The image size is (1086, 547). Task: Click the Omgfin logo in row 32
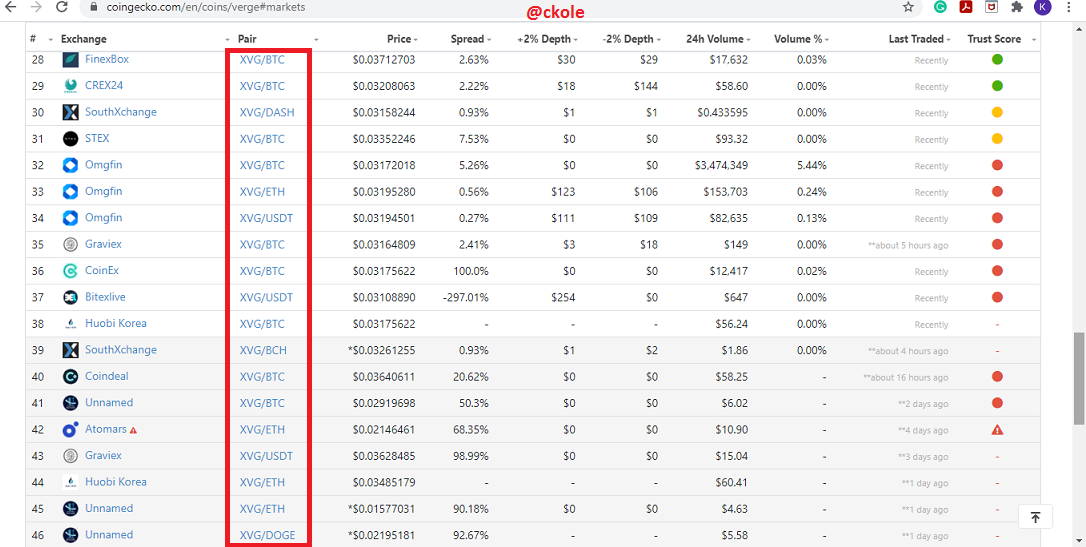pos(71,165)
